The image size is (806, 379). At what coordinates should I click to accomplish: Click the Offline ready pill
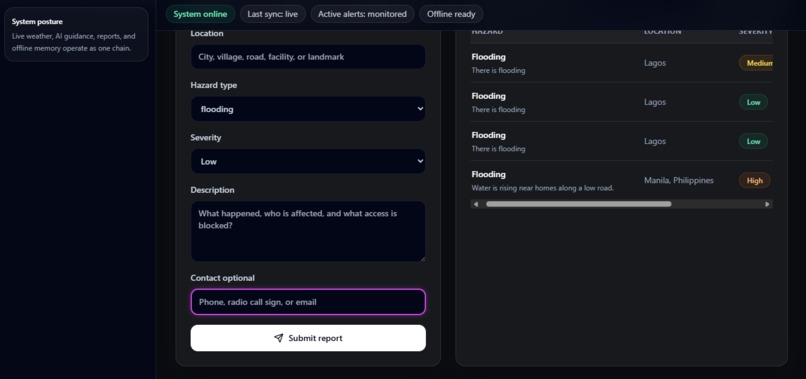(451, 14)
